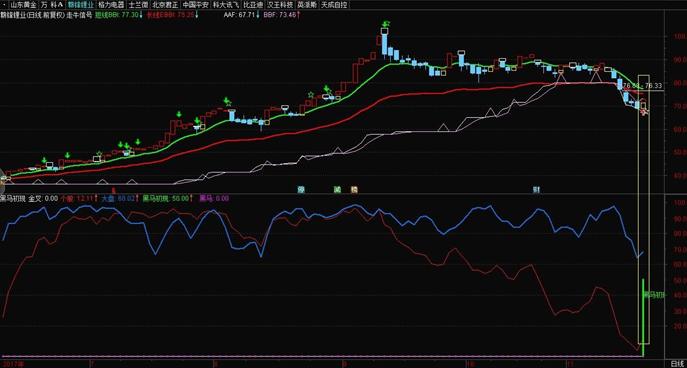Click the green 黑马初现: 50.00 readout
Viewport: 687px width, 368px height.
(x=167, y=198)
